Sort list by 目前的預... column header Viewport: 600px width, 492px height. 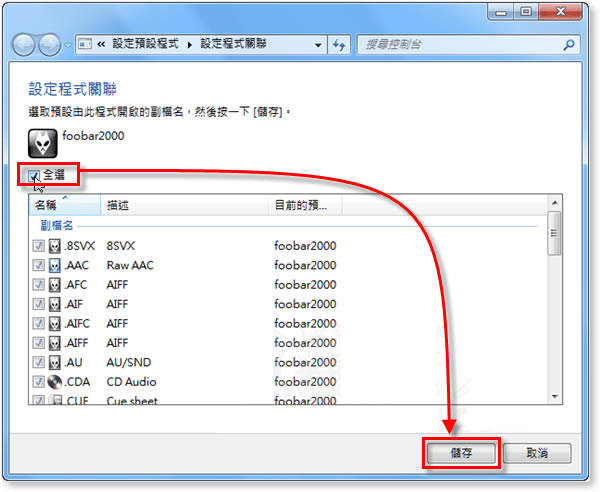(305, 205)
